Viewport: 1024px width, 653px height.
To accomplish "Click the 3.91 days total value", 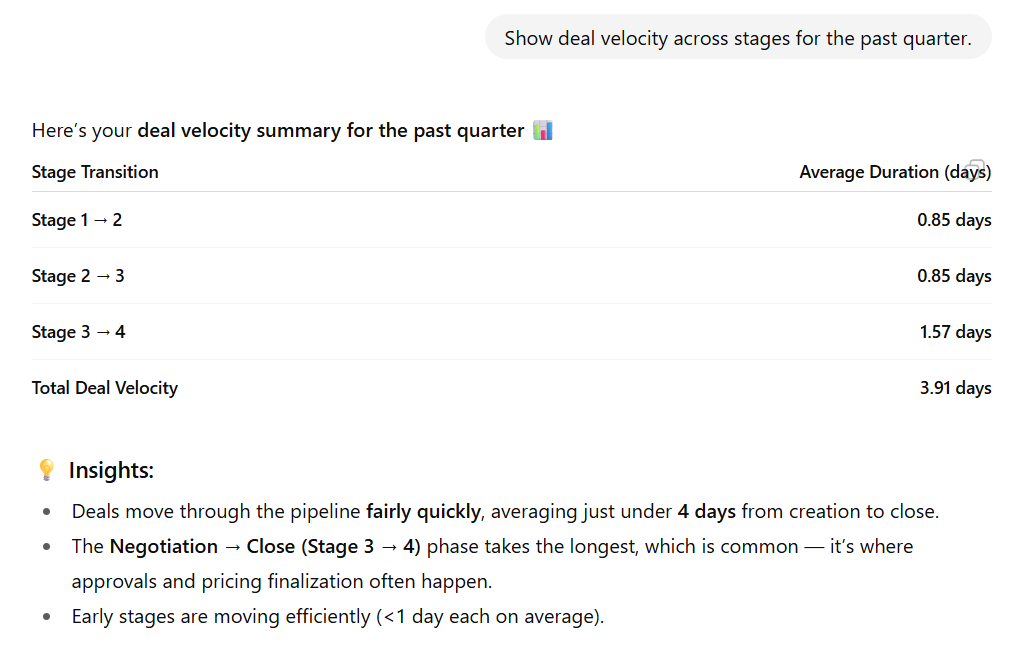I will 955,388.
